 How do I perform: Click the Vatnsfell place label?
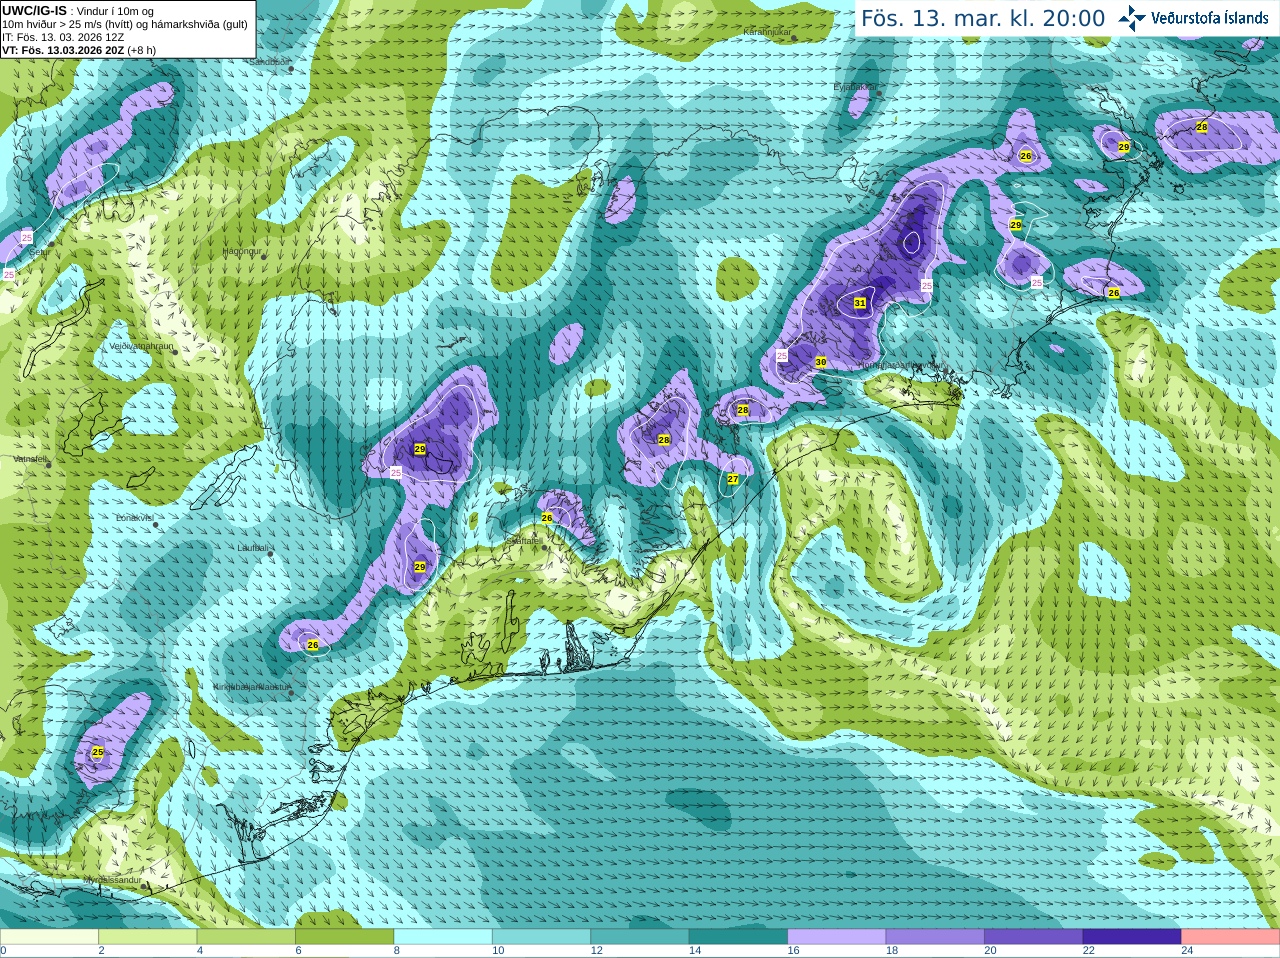[x=30, y=458]
